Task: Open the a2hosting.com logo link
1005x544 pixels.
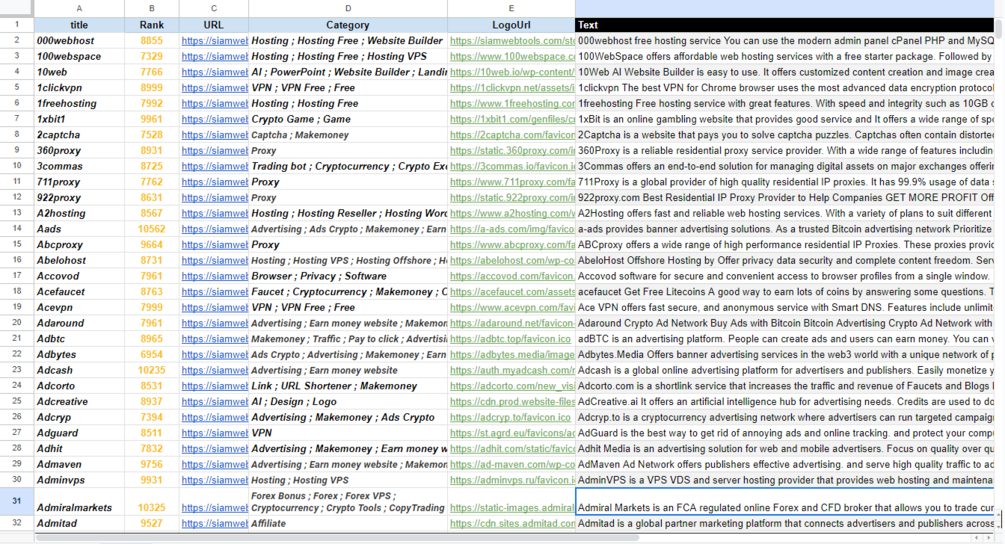Action: (x=512, y=213)
